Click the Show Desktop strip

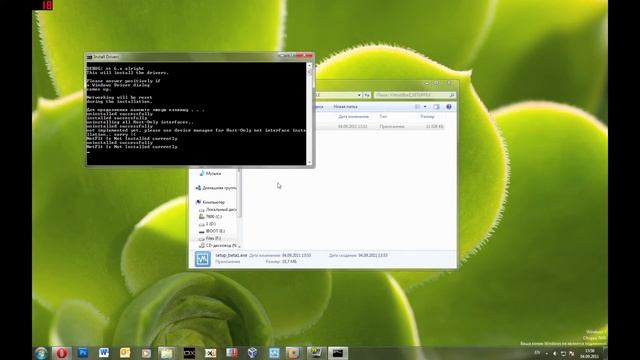click(x=605, y=353)
